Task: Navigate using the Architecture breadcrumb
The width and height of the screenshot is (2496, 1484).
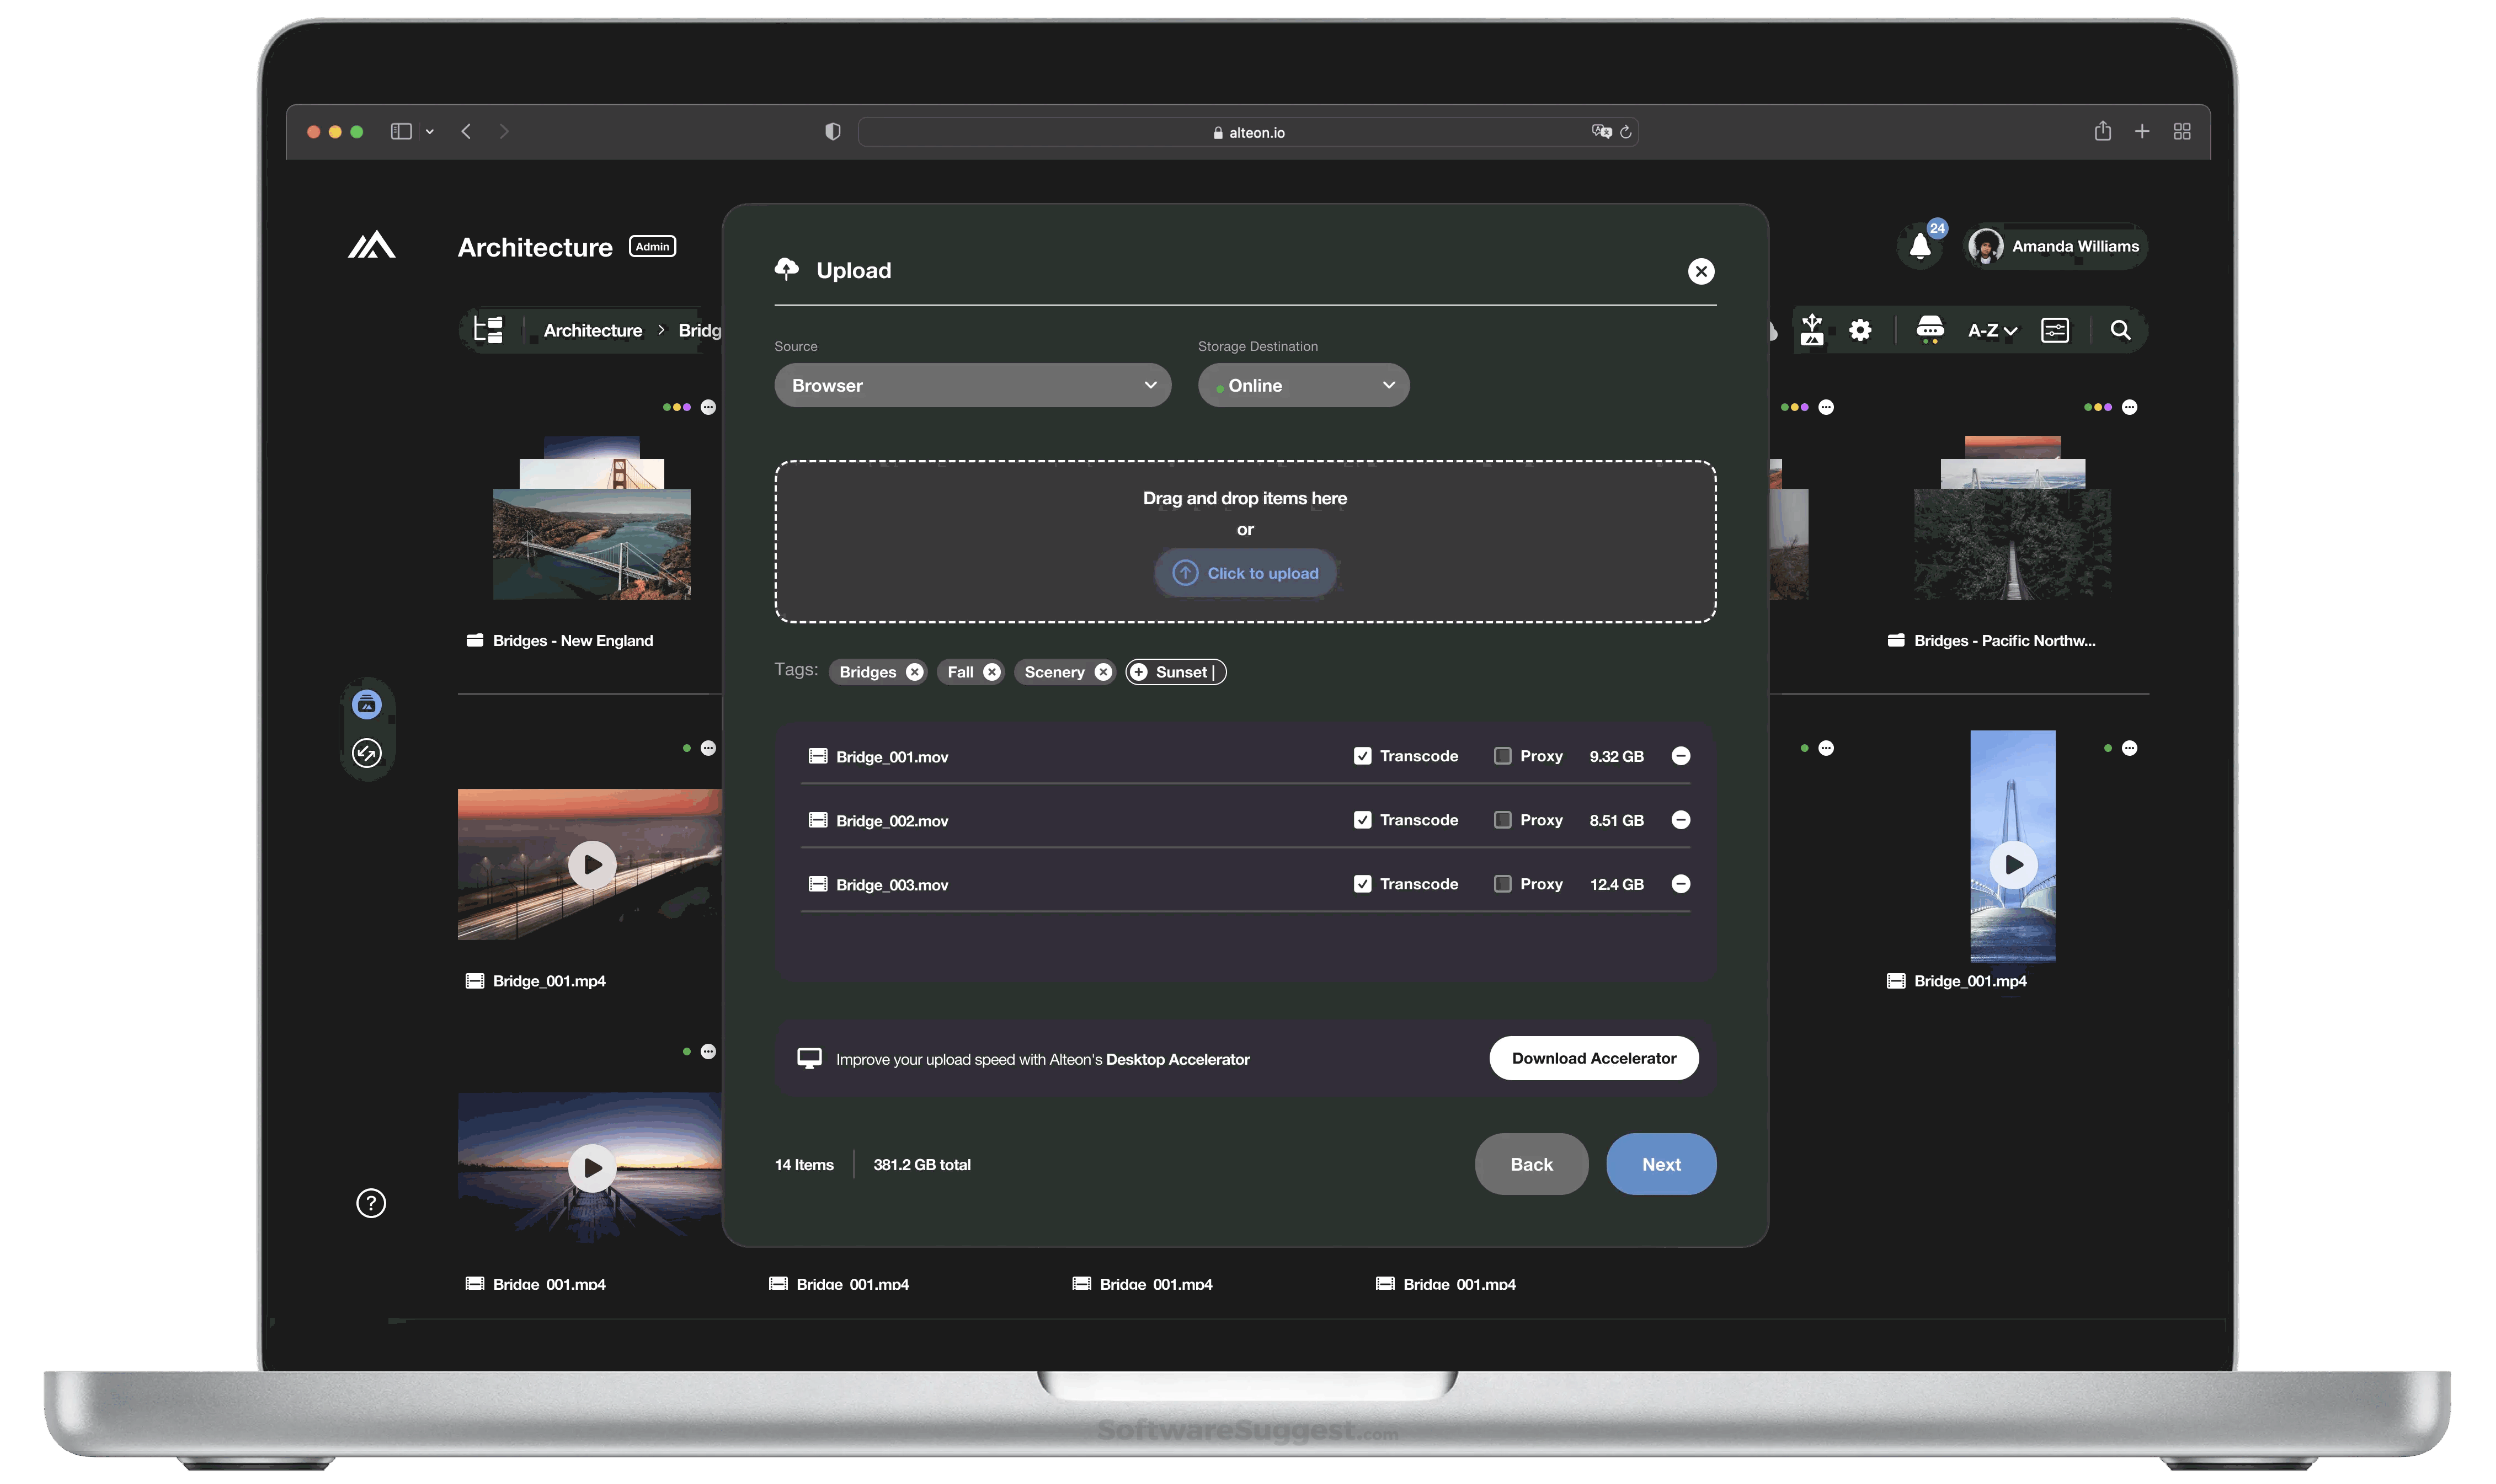Action: coord(593,330)
